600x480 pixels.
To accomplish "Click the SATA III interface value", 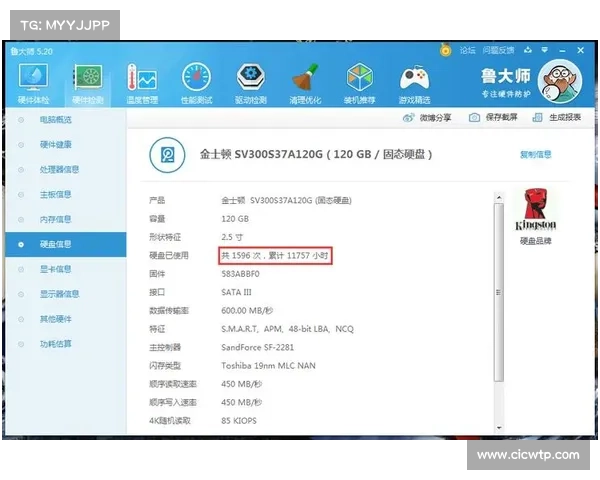I will pos(236,292).
